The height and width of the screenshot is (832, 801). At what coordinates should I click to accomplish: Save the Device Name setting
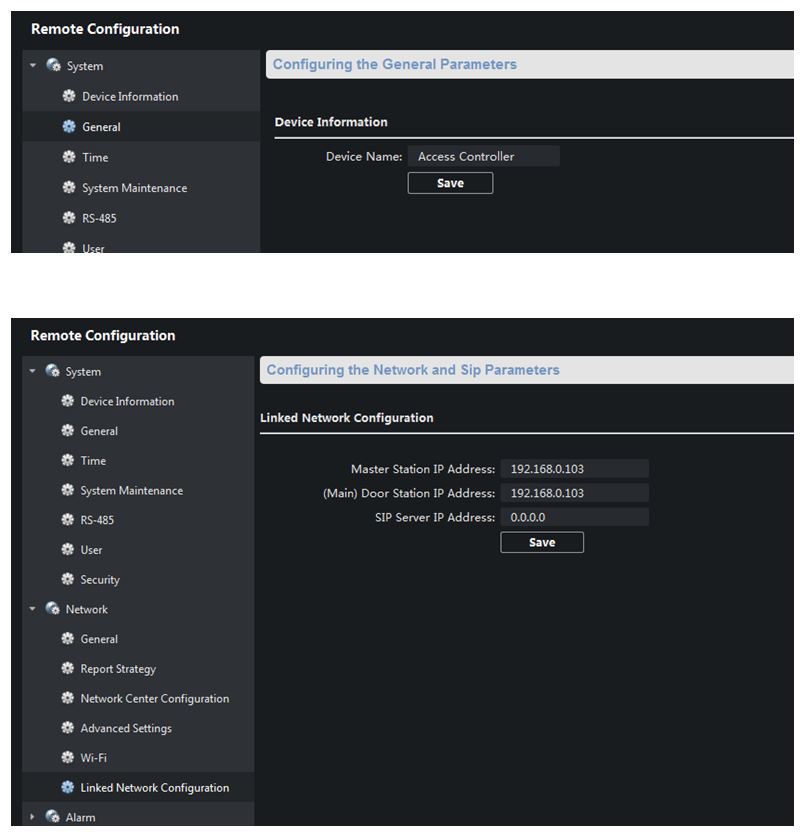click(450, 183)
